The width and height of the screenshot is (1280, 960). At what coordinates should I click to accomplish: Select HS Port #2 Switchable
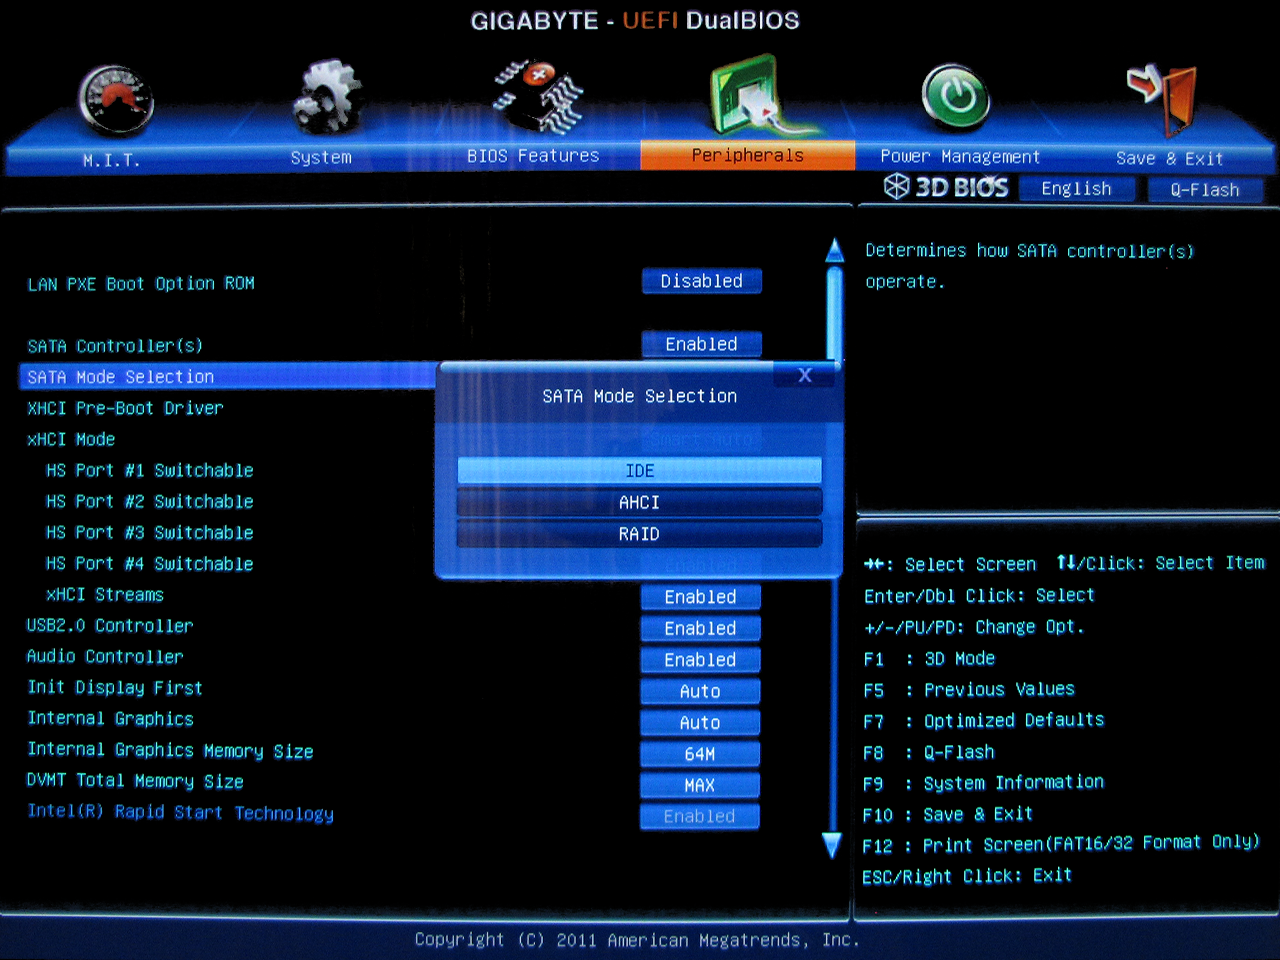[x=150, y=501]
